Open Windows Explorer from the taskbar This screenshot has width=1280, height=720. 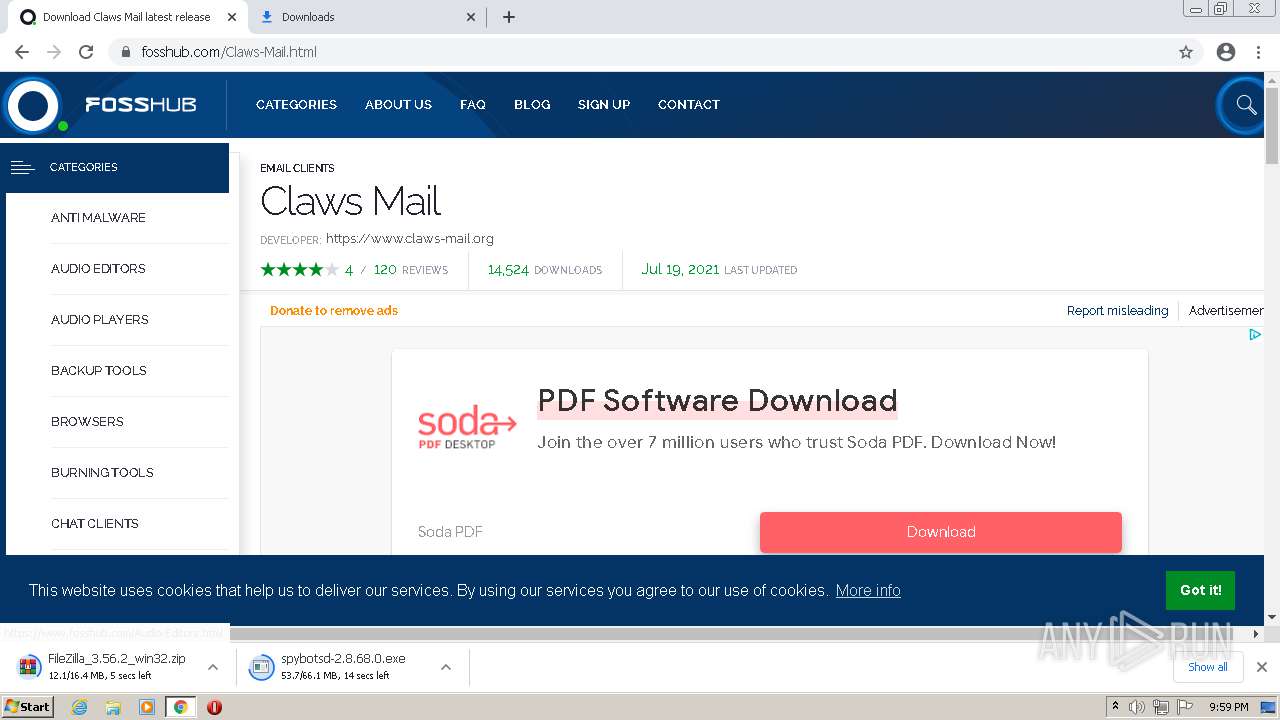[113, 707]
